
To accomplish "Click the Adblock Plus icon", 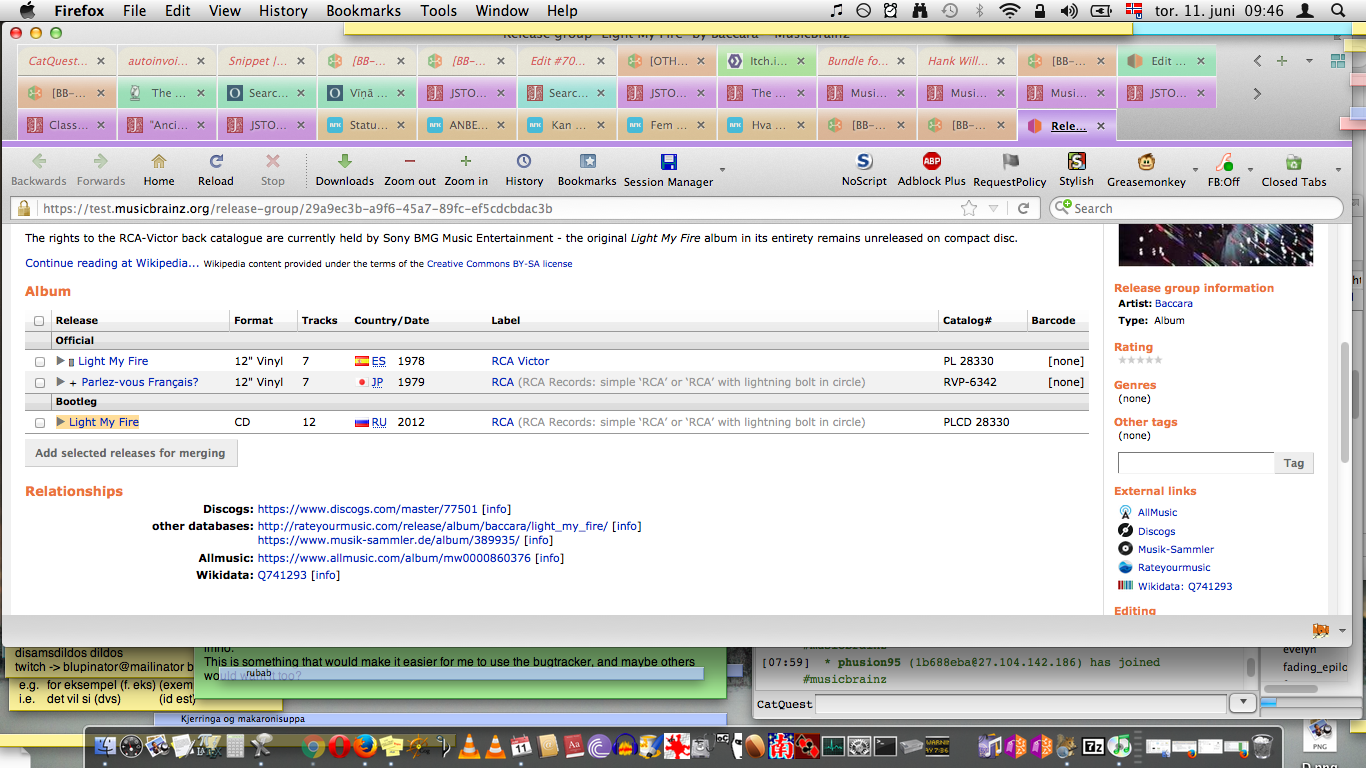I will pyautogui.click(x=931, y=161).
